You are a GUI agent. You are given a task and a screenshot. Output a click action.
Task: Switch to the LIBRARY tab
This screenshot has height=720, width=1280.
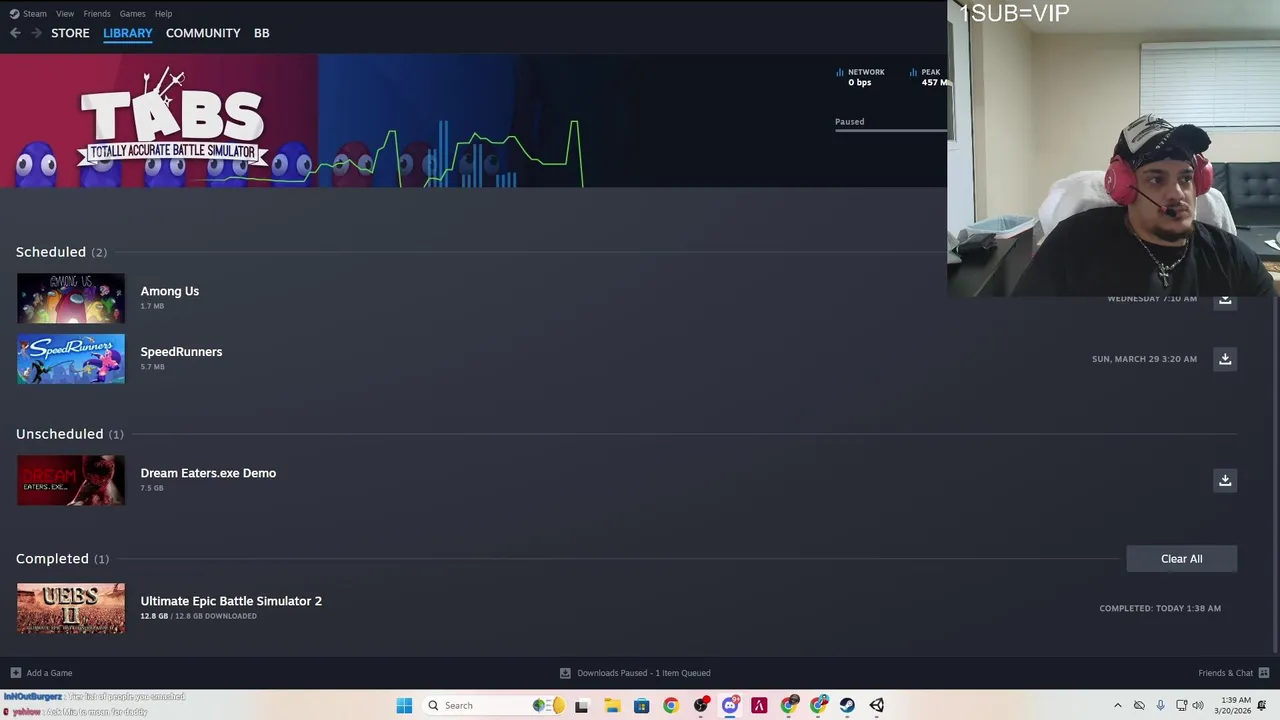click(128, 33)
